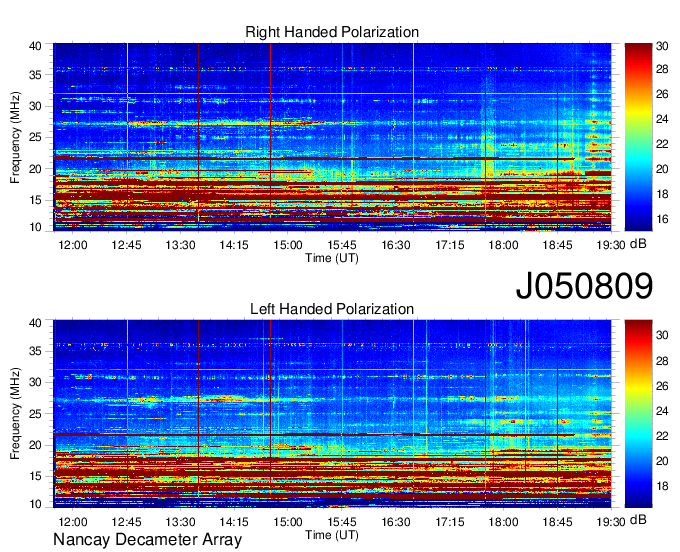Click the 18:00 time tick on the Left Handed plot
680x552 pixels.
(503, 522)
